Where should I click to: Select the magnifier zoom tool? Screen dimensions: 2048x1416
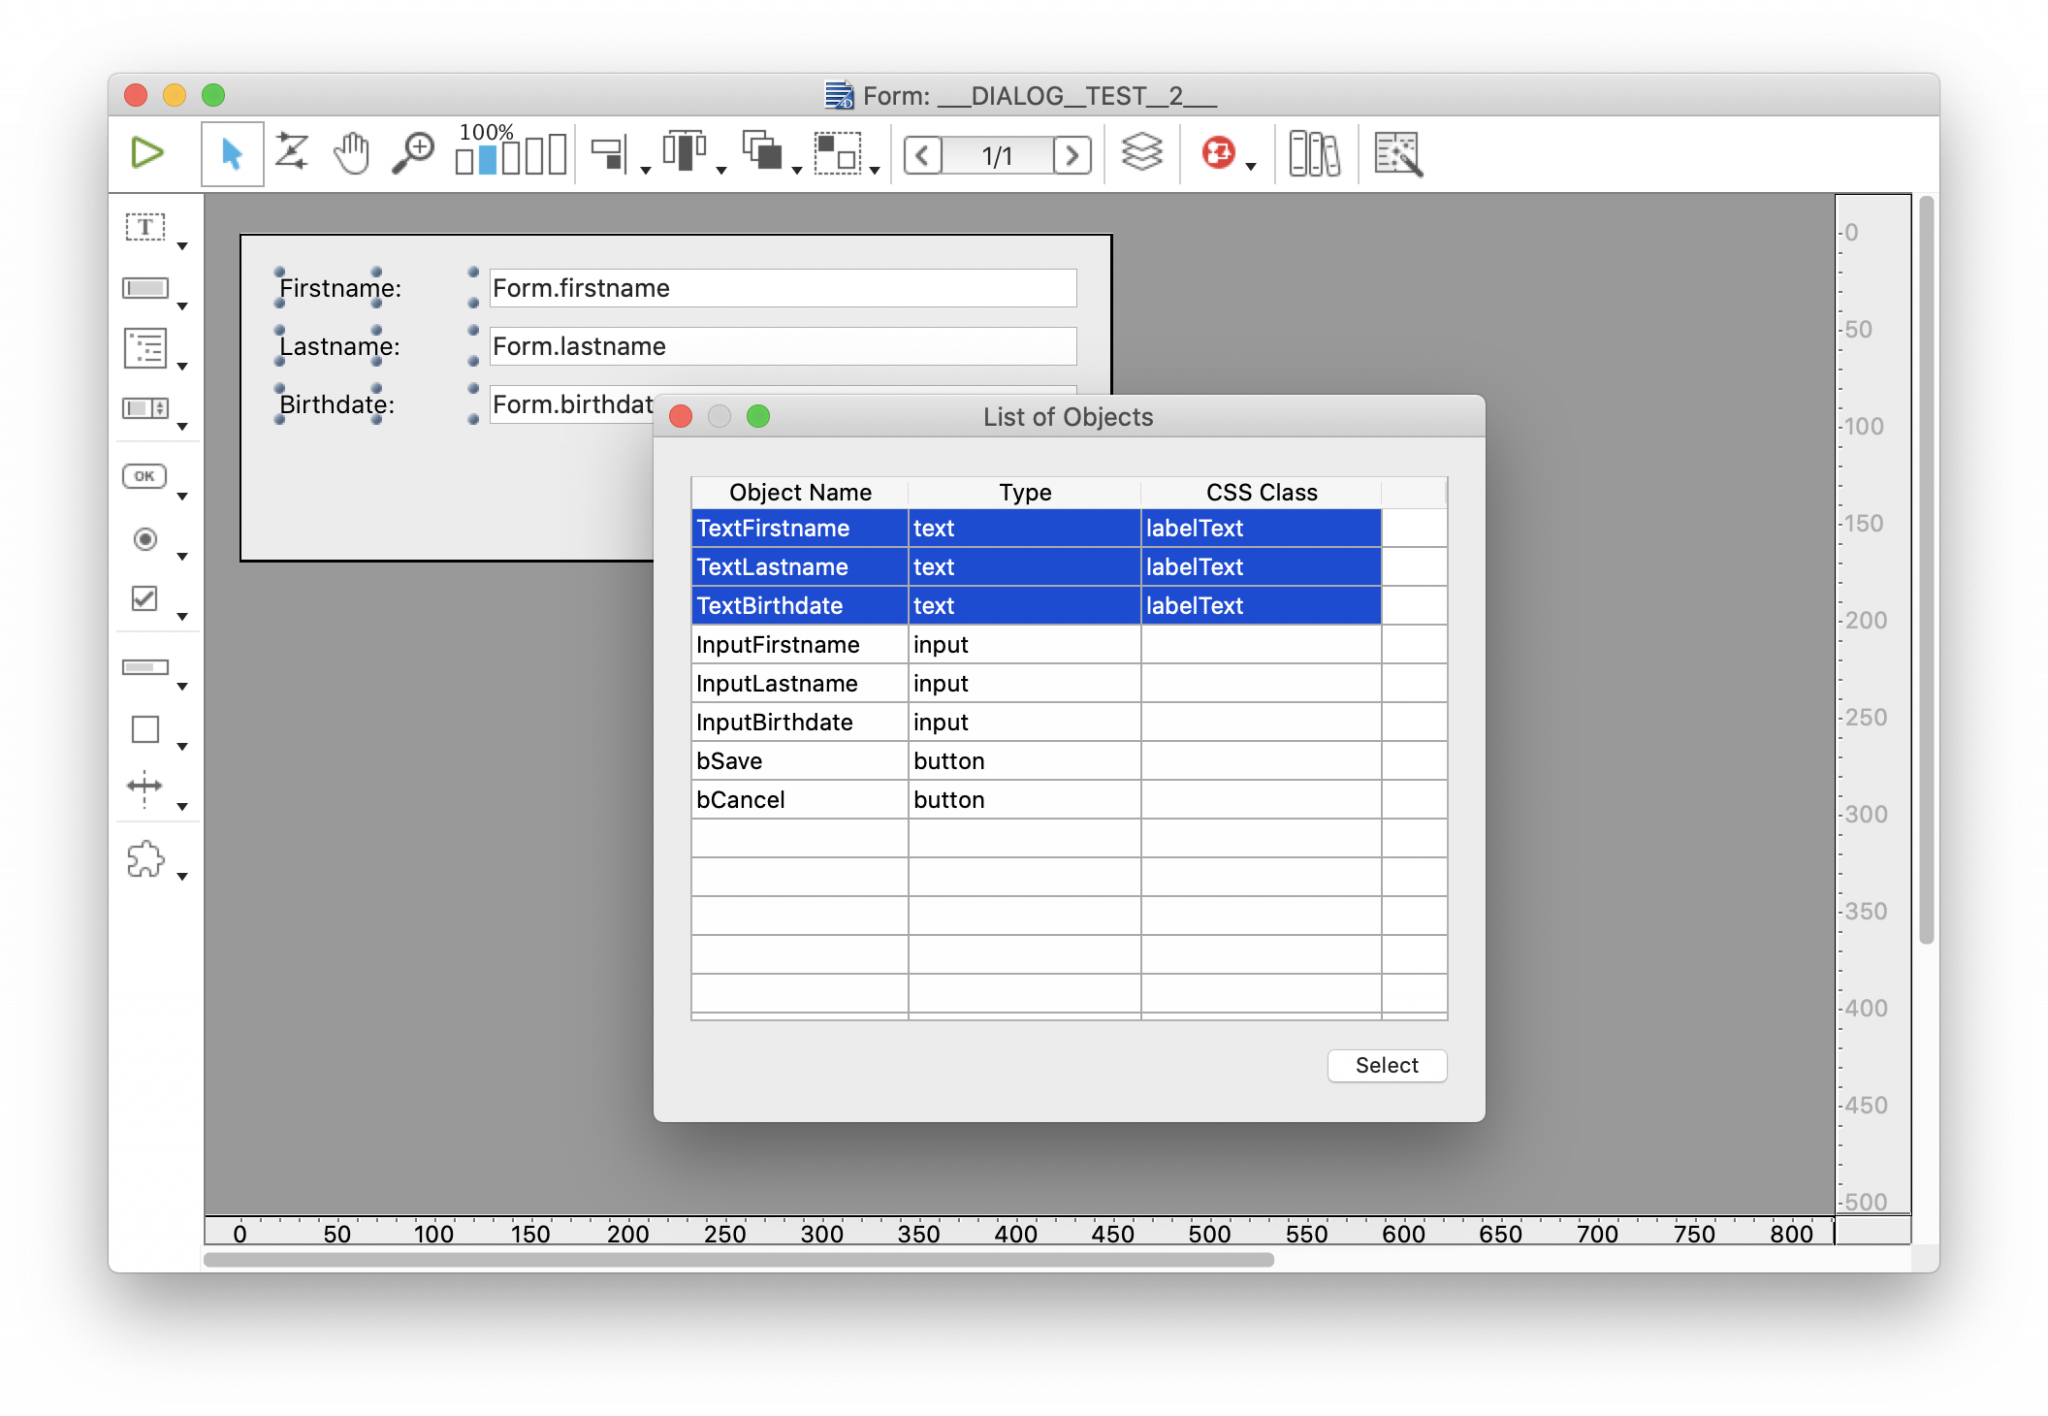(x=412, y=153)
